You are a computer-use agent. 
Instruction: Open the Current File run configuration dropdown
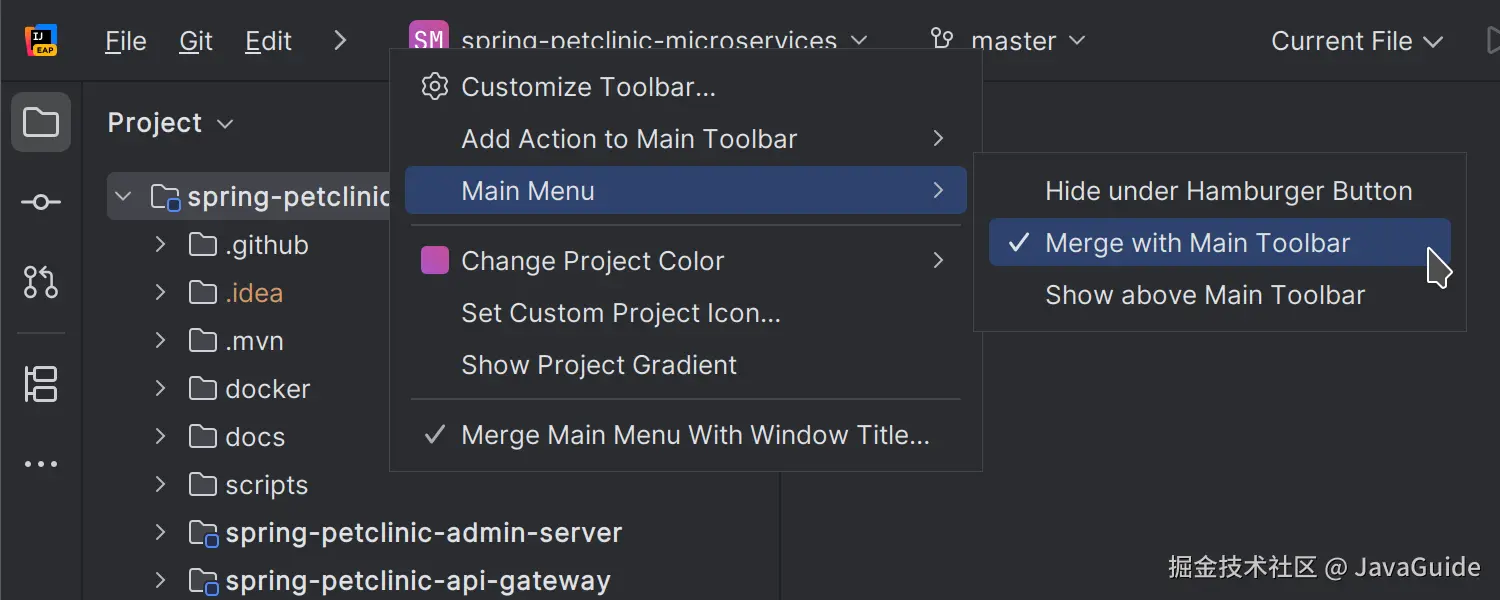pyautogui.click(x=1356, y=41)
